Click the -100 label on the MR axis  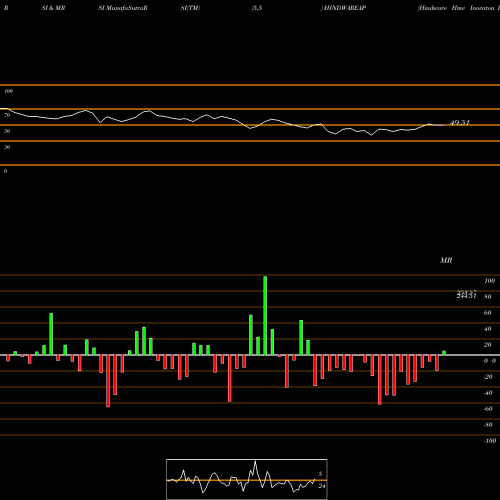(489, 441)
